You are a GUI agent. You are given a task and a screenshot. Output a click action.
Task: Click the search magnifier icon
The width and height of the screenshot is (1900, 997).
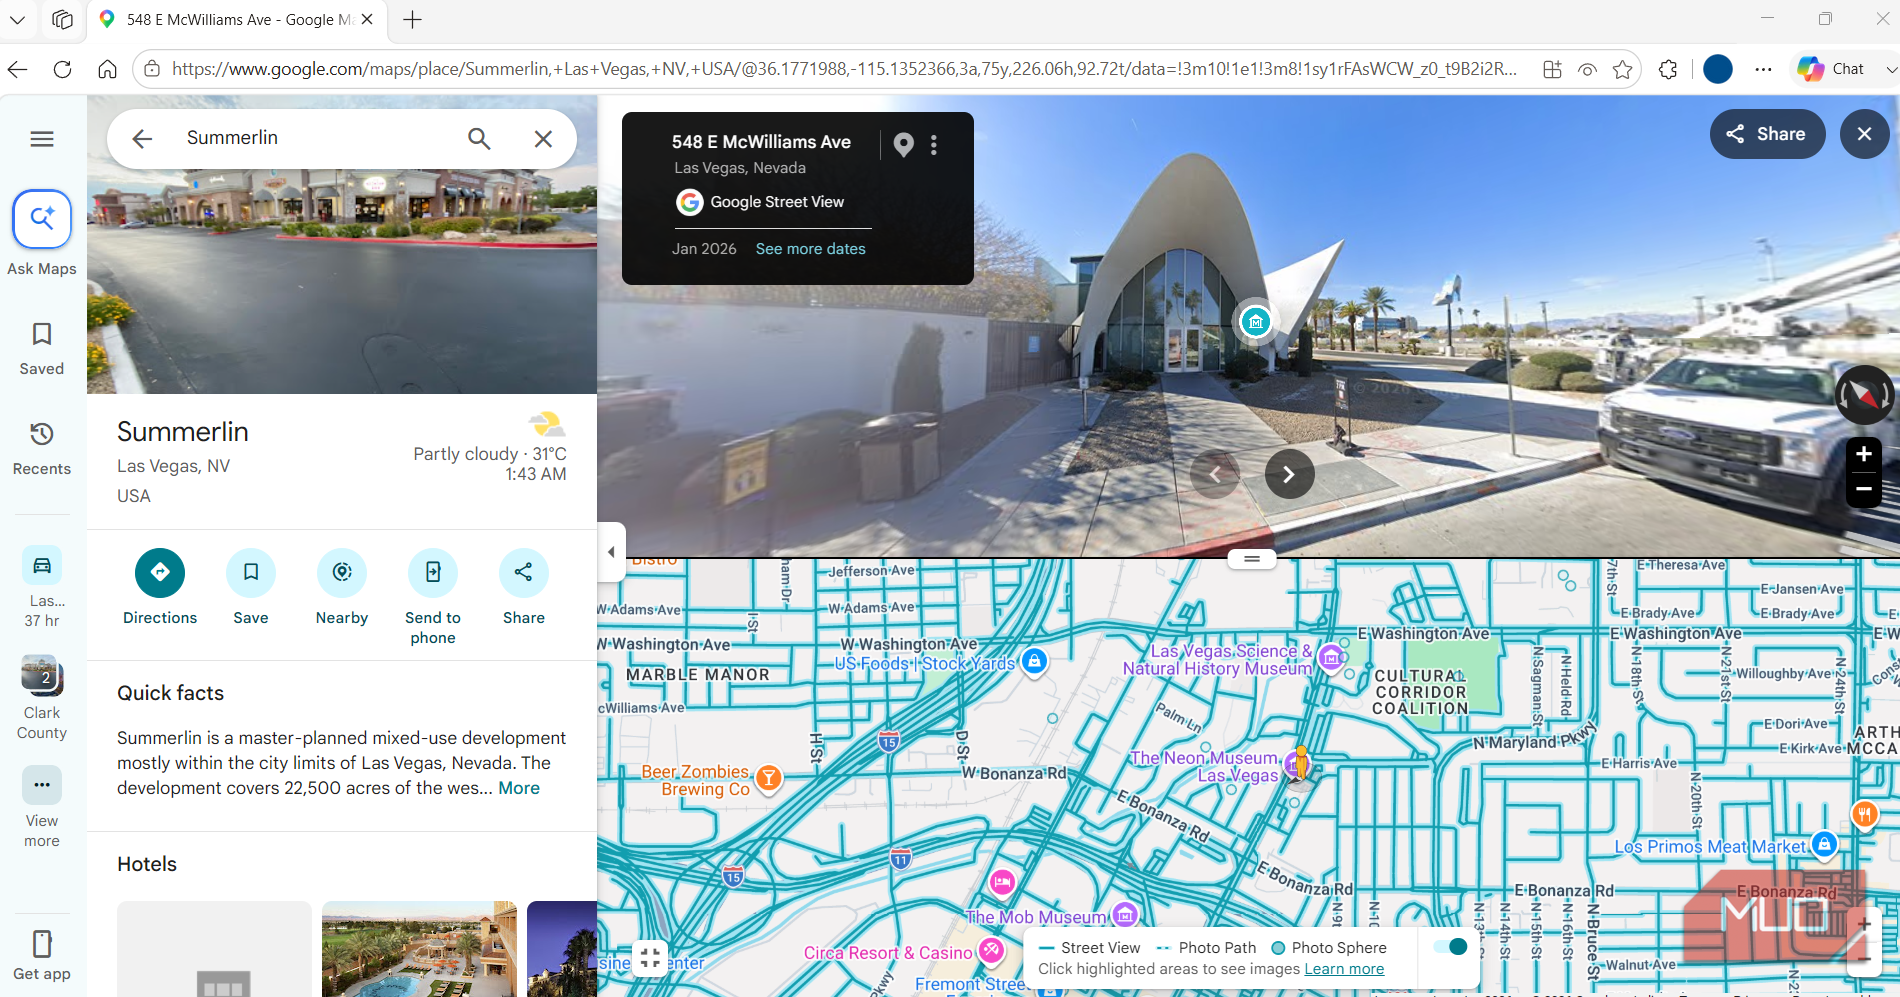479,139
